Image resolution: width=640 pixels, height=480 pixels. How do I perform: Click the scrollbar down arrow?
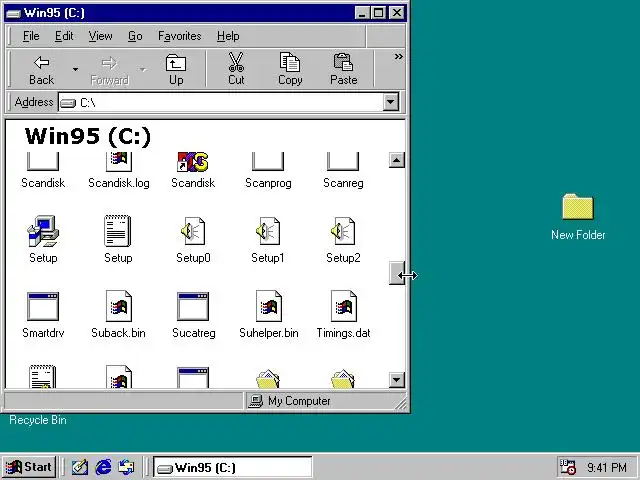coord(397,380)
